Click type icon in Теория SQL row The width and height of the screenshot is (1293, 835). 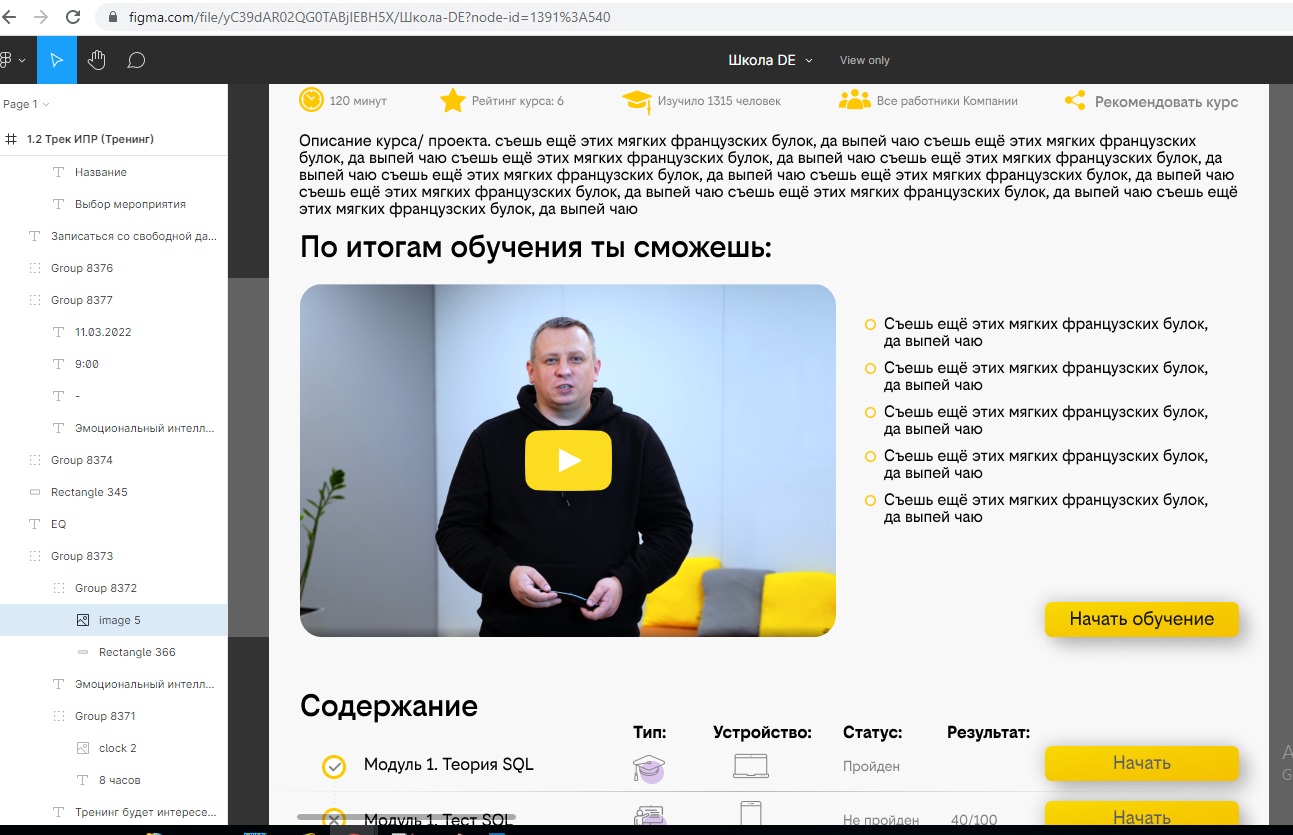coord(649,767)
